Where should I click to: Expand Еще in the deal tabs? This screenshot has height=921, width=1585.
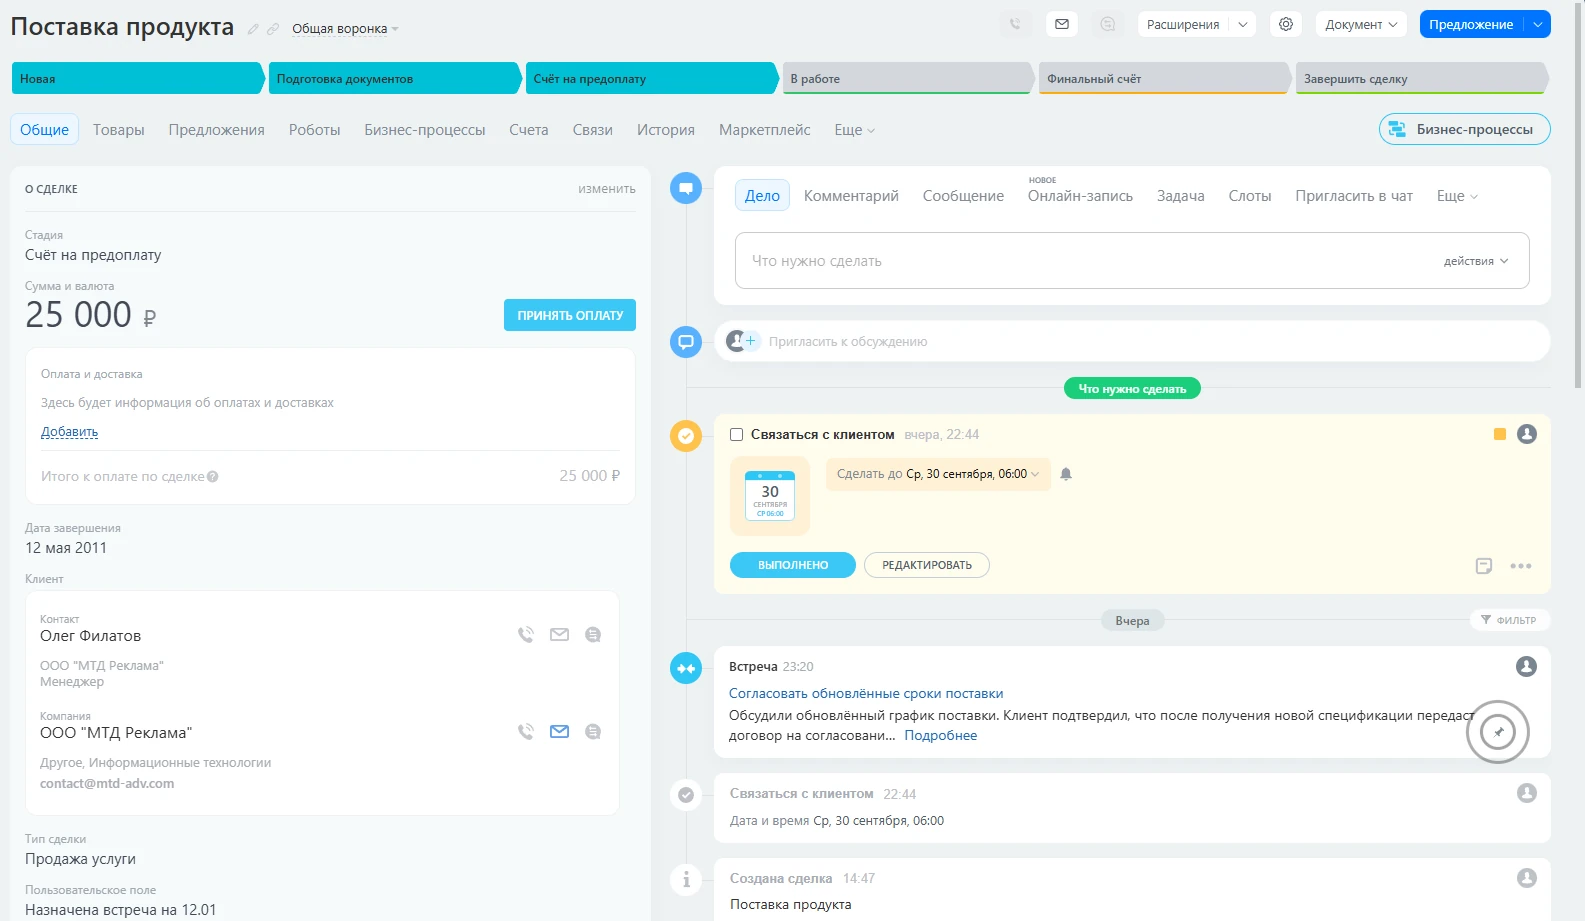(855, 130)
